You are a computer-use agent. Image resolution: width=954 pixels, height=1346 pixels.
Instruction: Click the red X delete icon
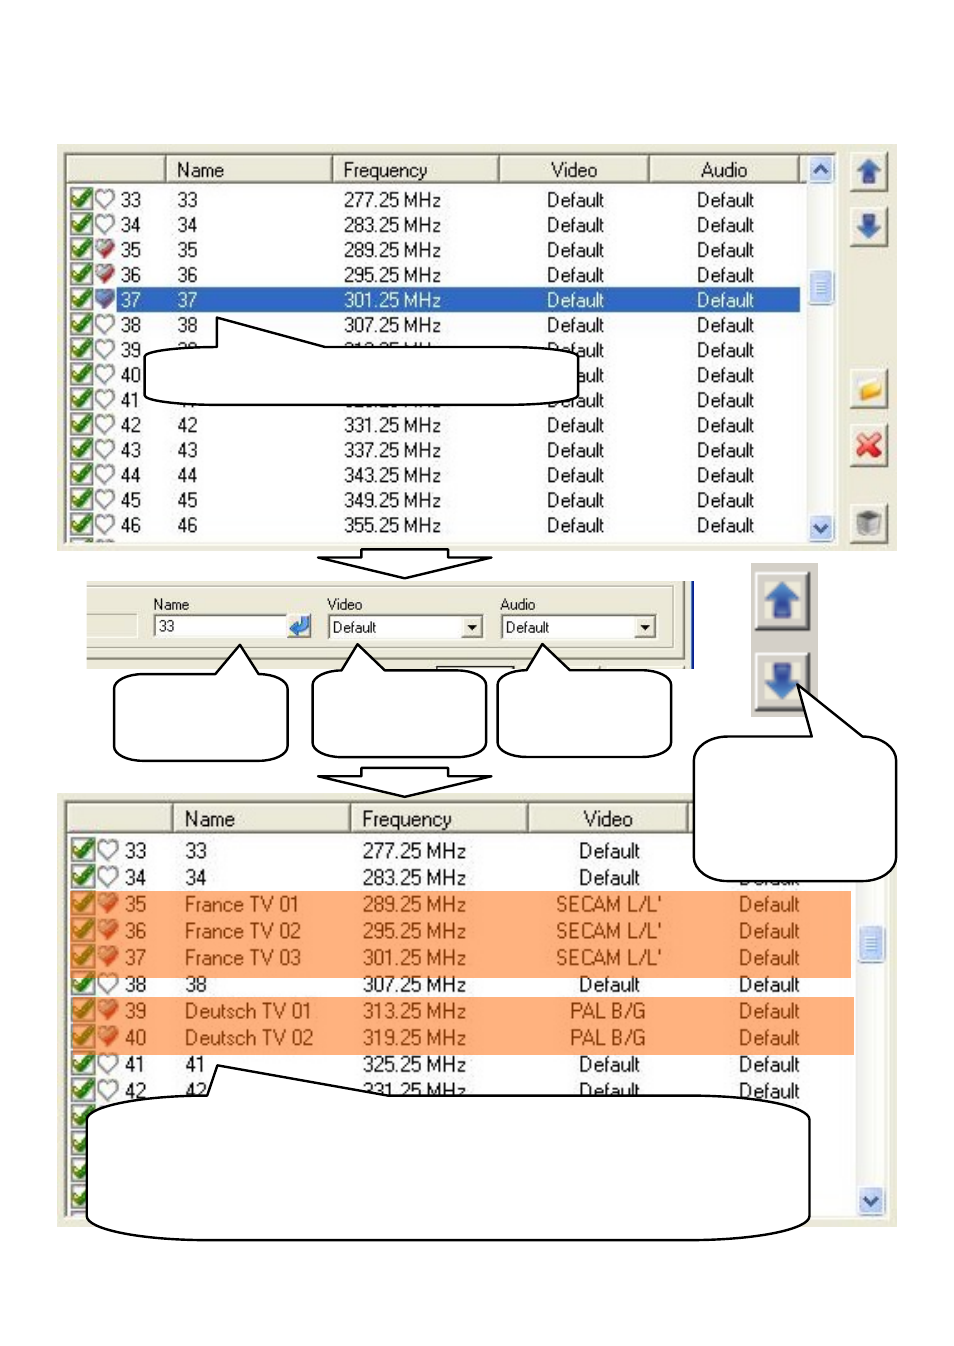(868, 445)
